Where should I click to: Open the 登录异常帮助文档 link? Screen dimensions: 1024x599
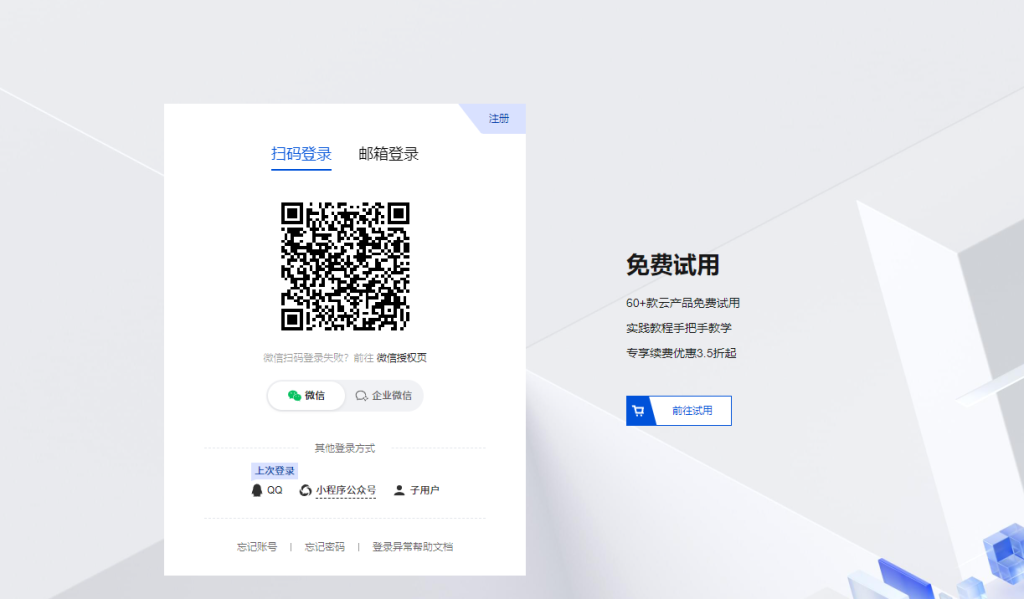click(x=413, y=547)
